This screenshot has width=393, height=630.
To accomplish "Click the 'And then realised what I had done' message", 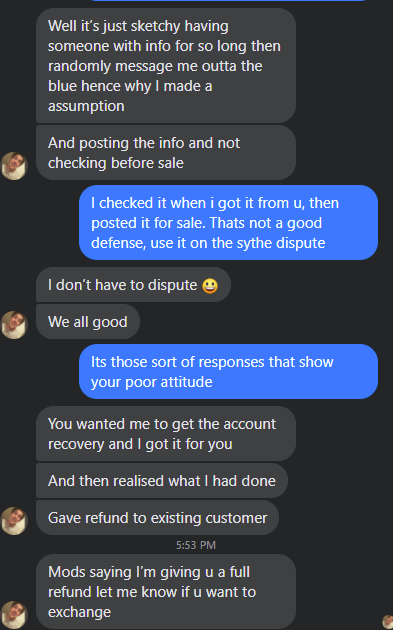I will (162, 481).
